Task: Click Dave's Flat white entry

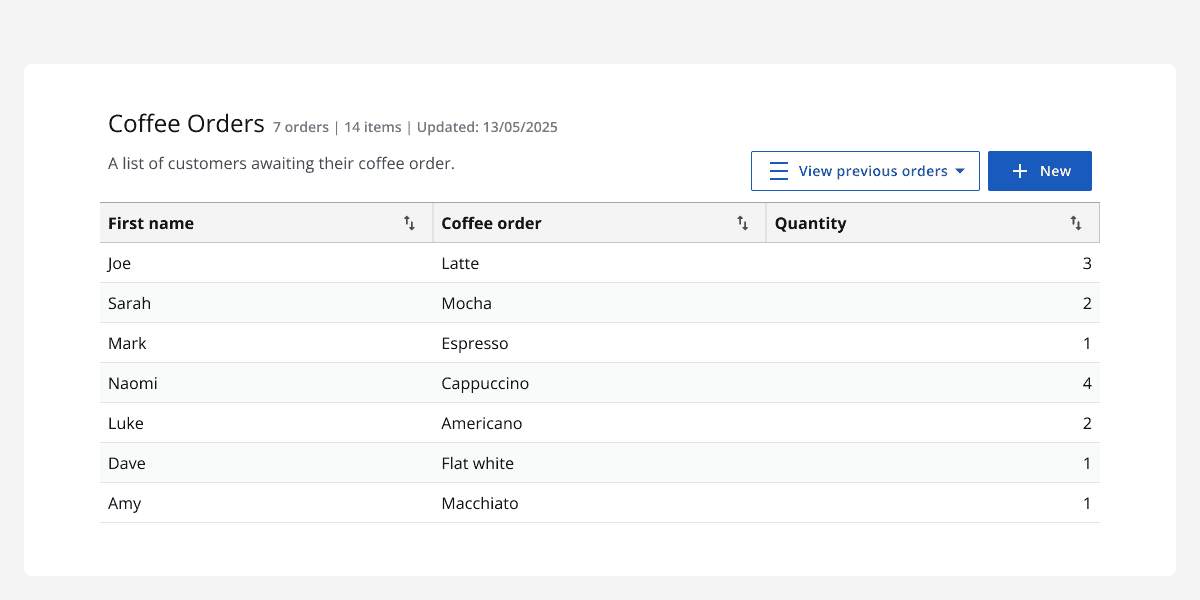Action: tap(477, 463)
